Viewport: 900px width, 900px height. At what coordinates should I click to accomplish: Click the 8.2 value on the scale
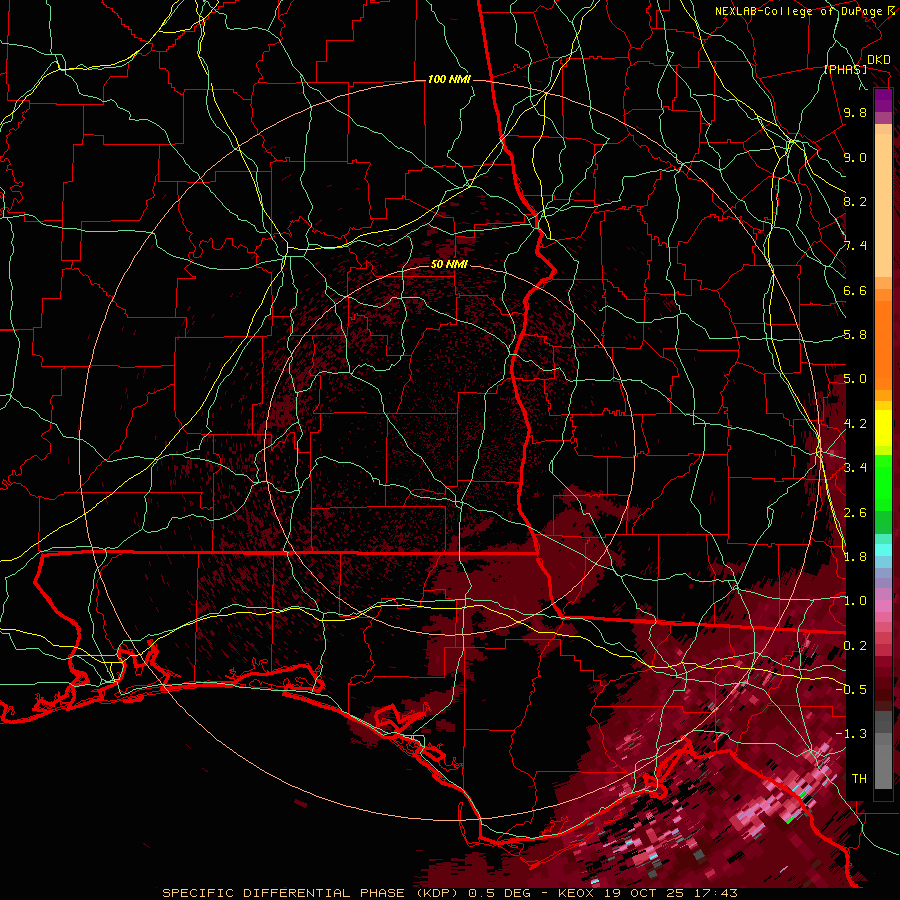click(855, 201)
